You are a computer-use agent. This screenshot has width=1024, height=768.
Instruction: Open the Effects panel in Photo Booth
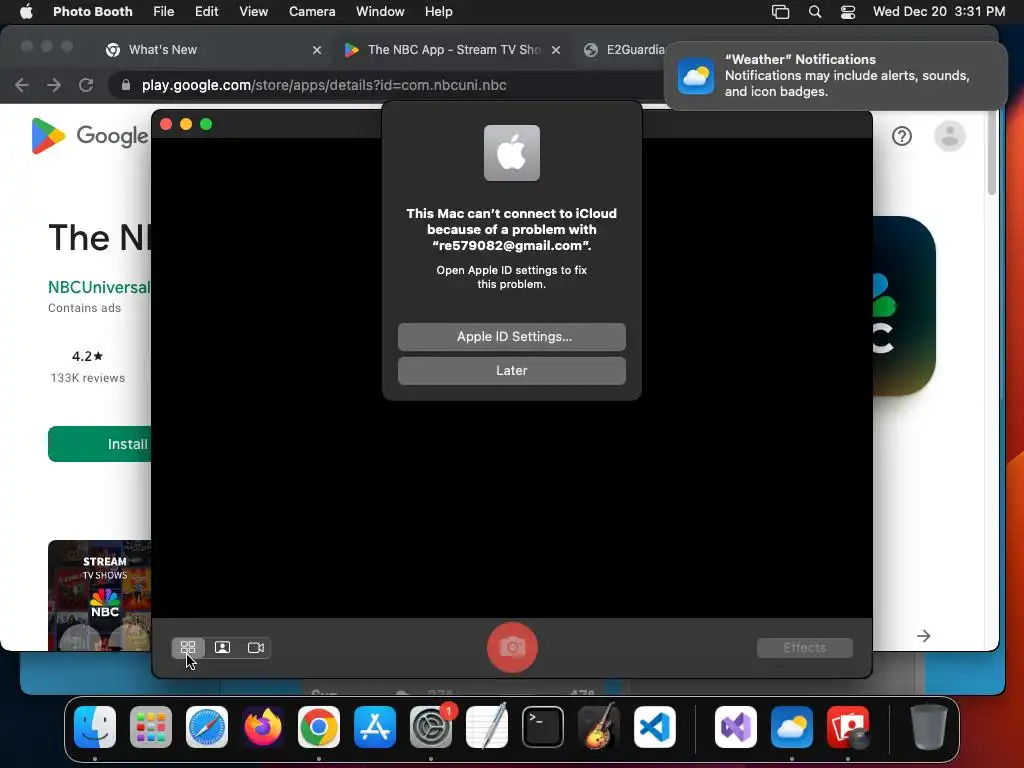(x=805, y=647)
